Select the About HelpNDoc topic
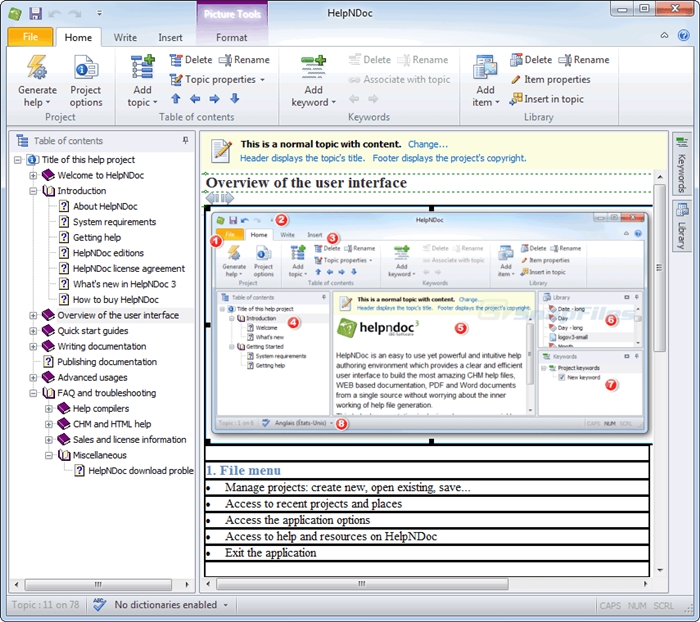The image size is (700, 622). point(105,206)
